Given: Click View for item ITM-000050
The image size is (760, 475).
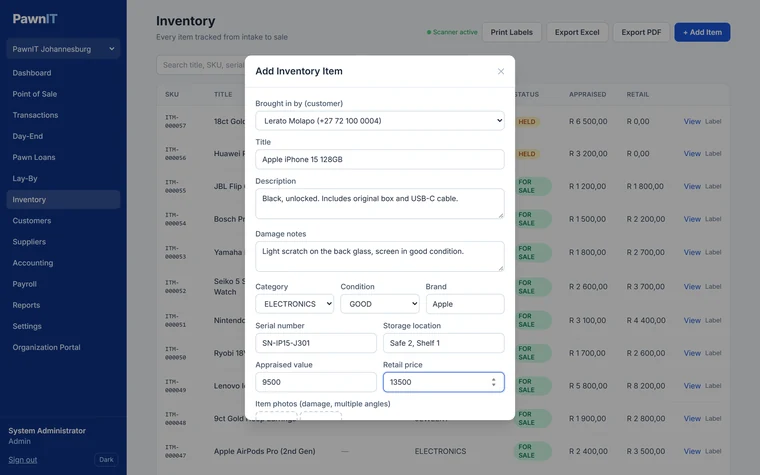Looking at the screenshot, I should pos(692,353).
